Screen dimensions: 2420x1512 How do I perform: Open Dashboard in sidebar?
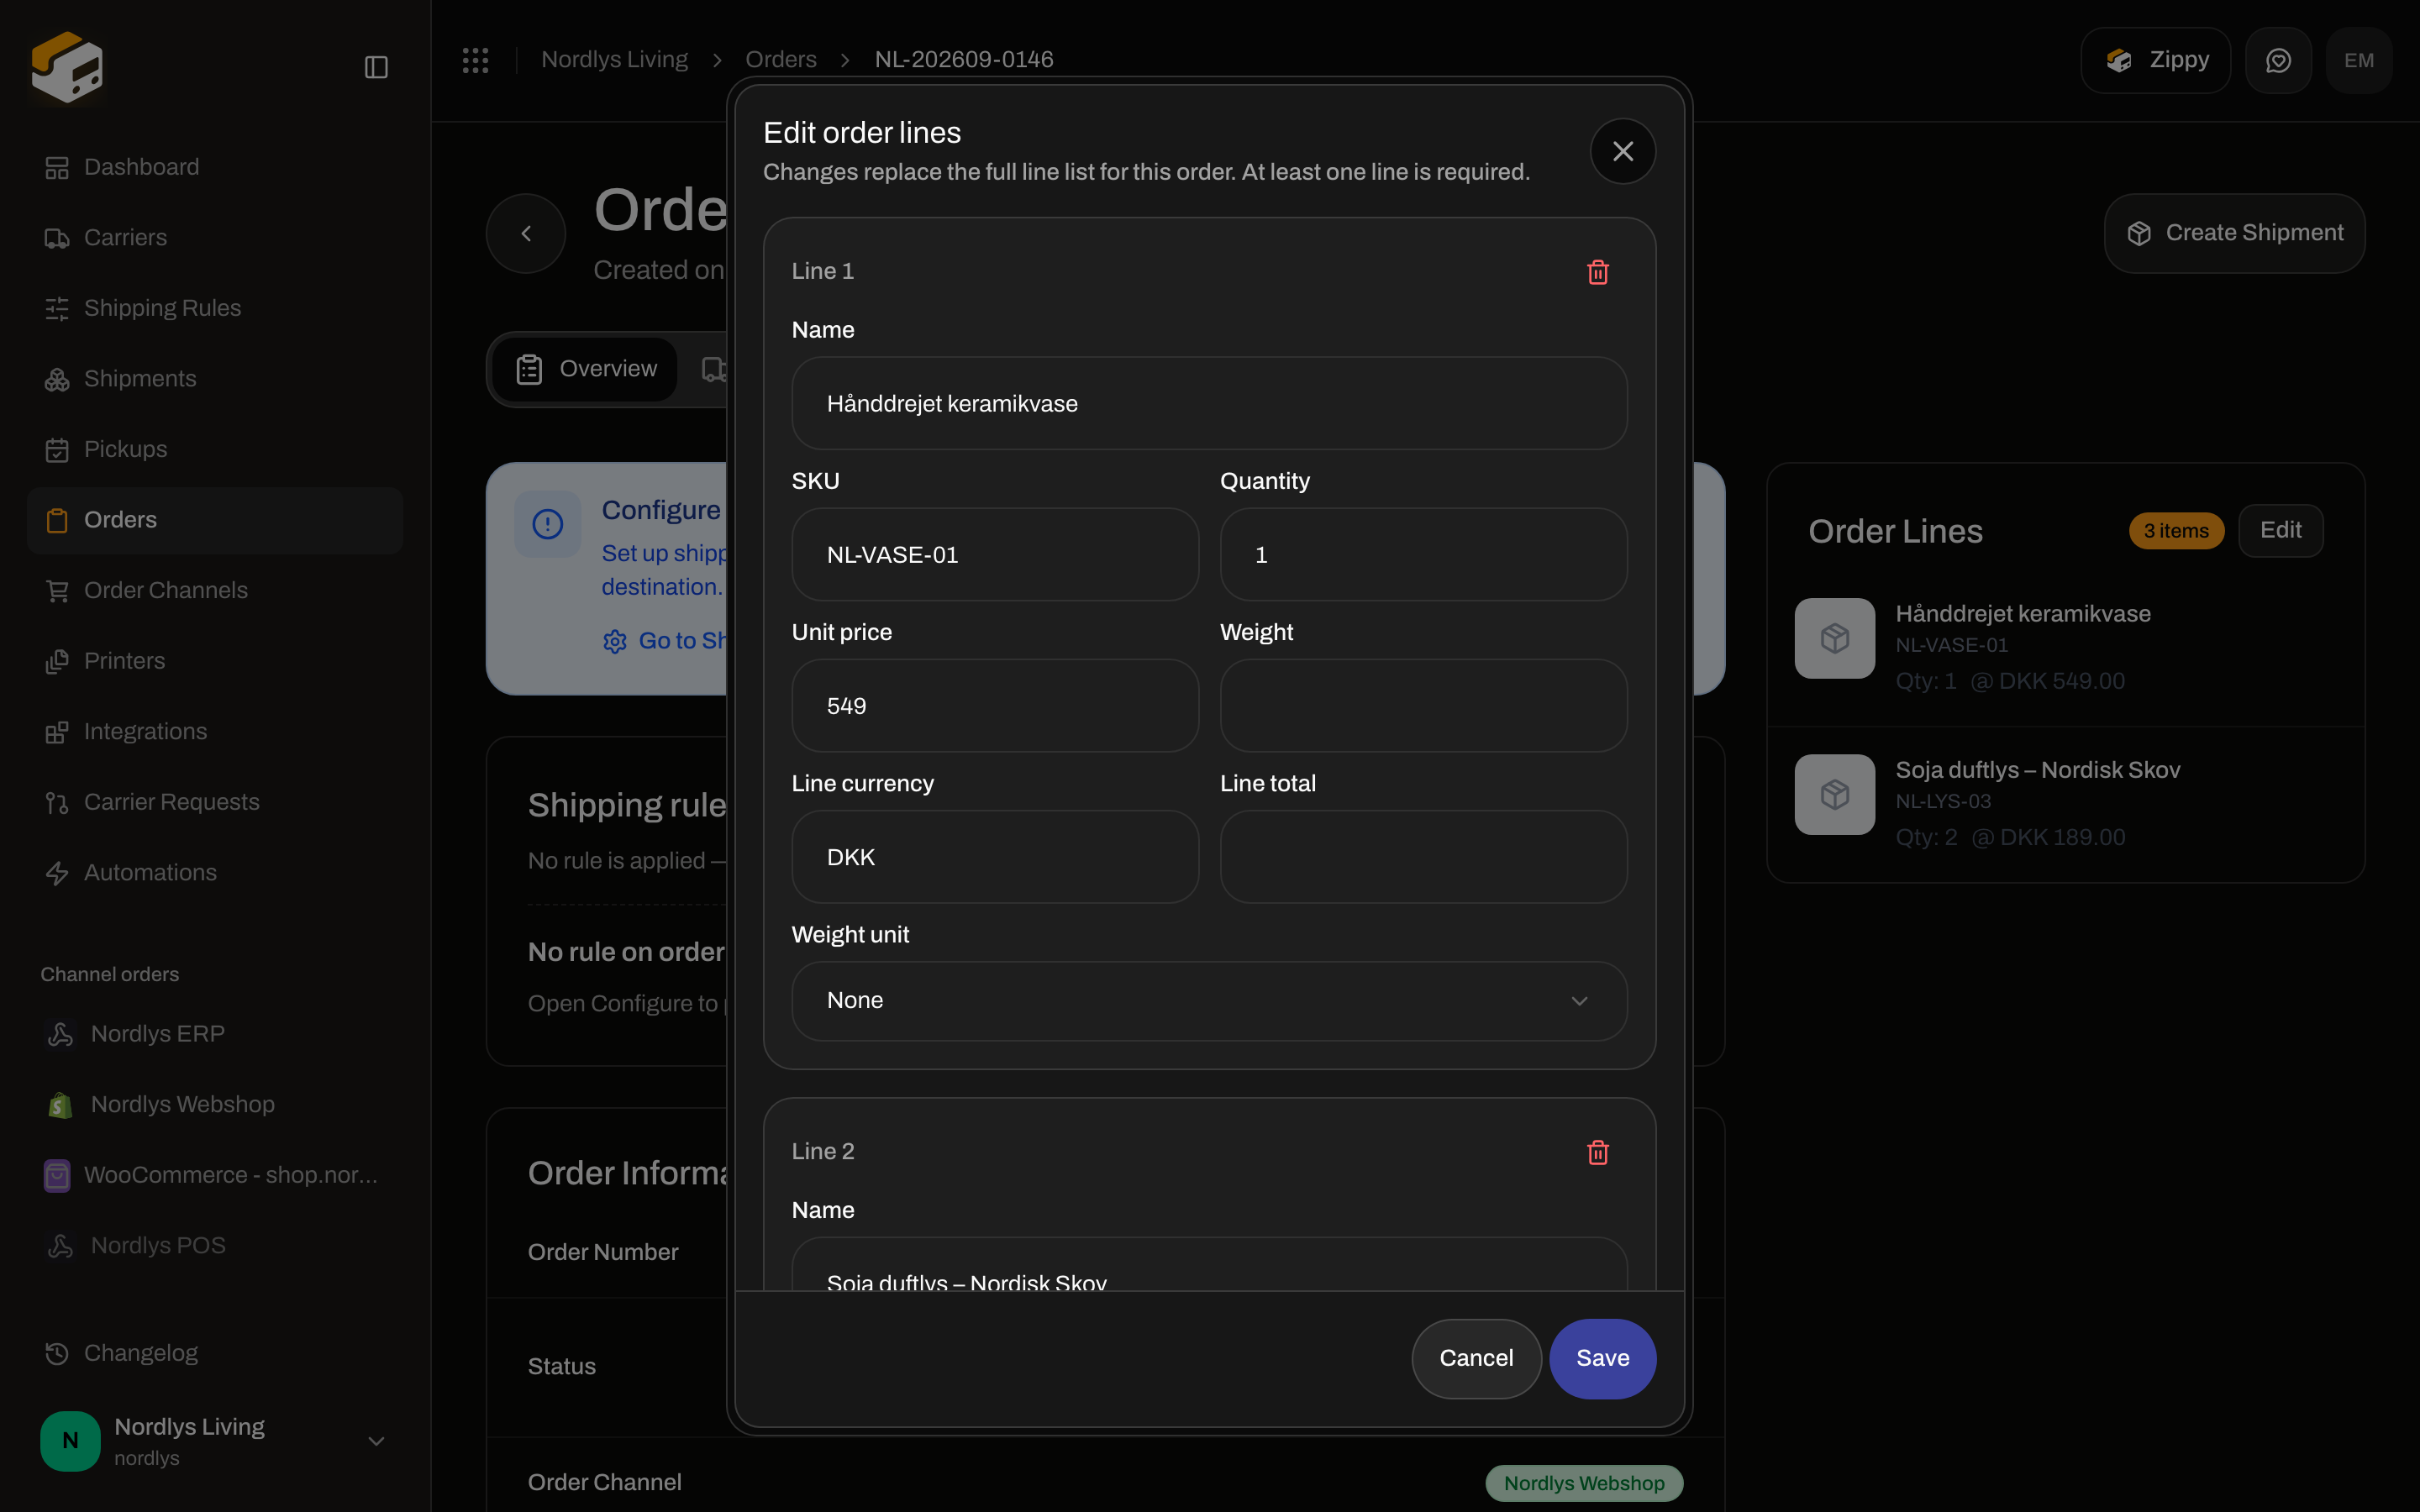[214, 167]
